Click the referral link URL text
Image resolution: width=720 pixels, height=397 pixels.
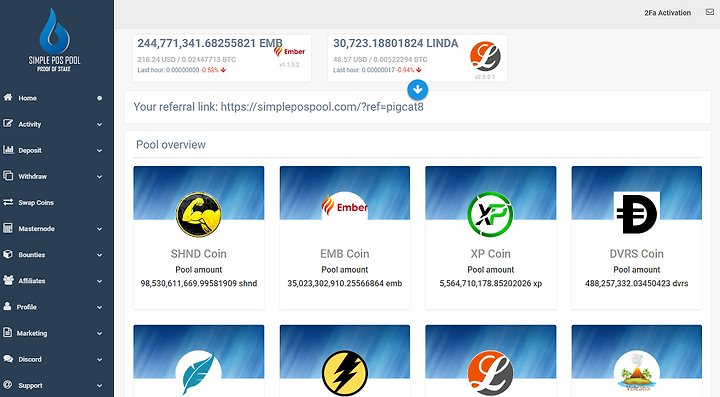tap(322, 107)
